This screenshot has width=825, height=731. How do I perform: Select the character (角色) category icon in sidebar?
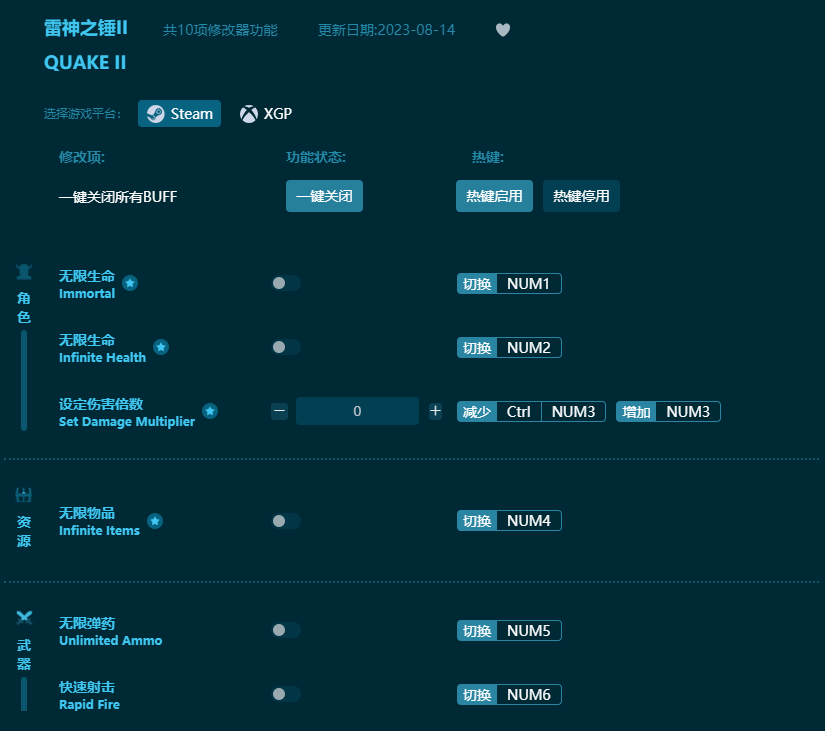coord(23,270)
